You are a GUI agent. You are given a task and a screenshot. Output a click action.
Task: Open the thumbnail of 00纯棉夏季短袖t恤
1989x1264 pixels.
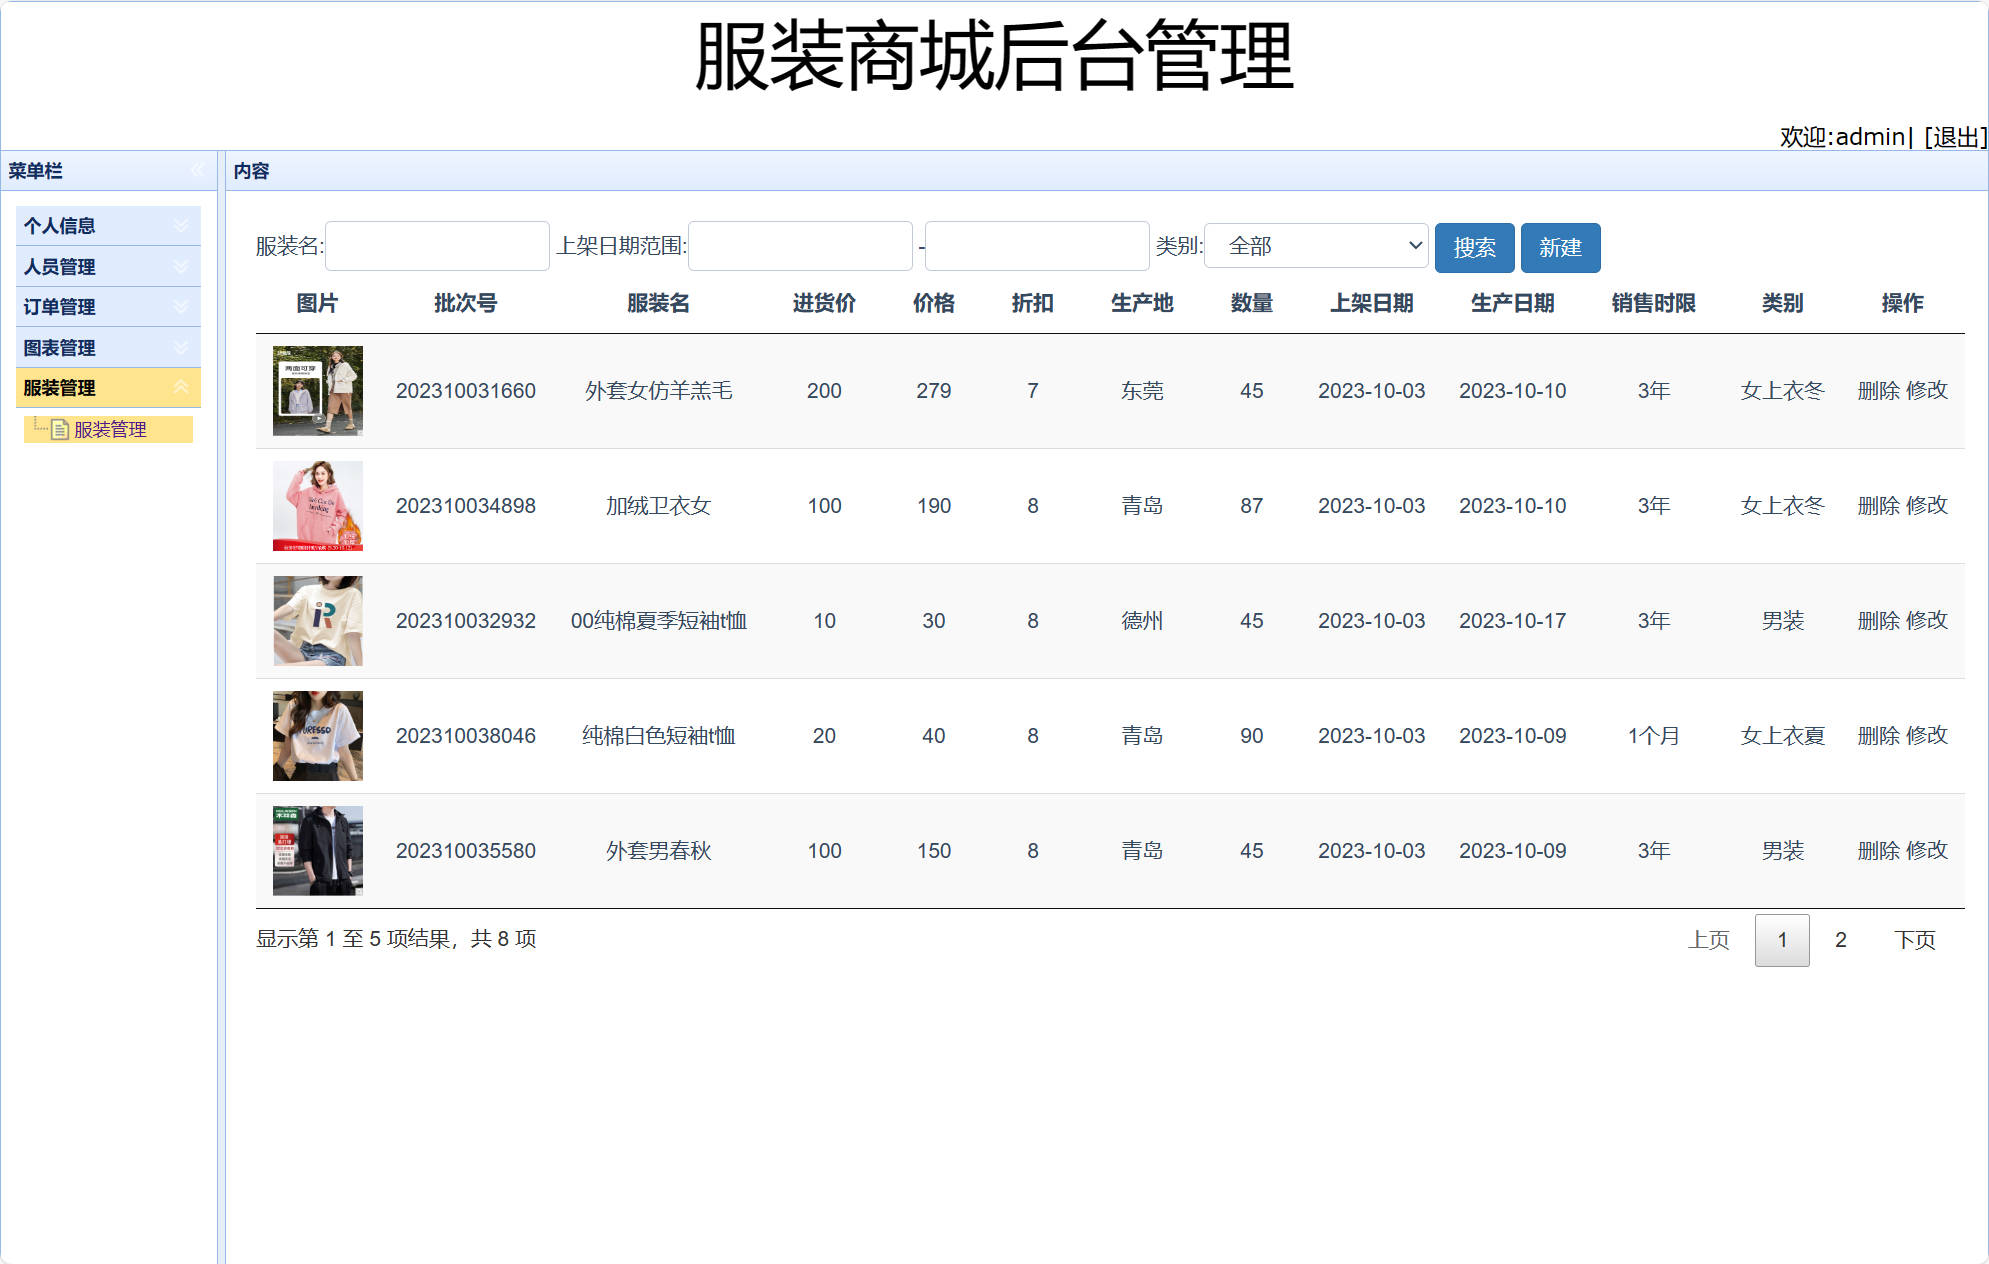[317, 620]
